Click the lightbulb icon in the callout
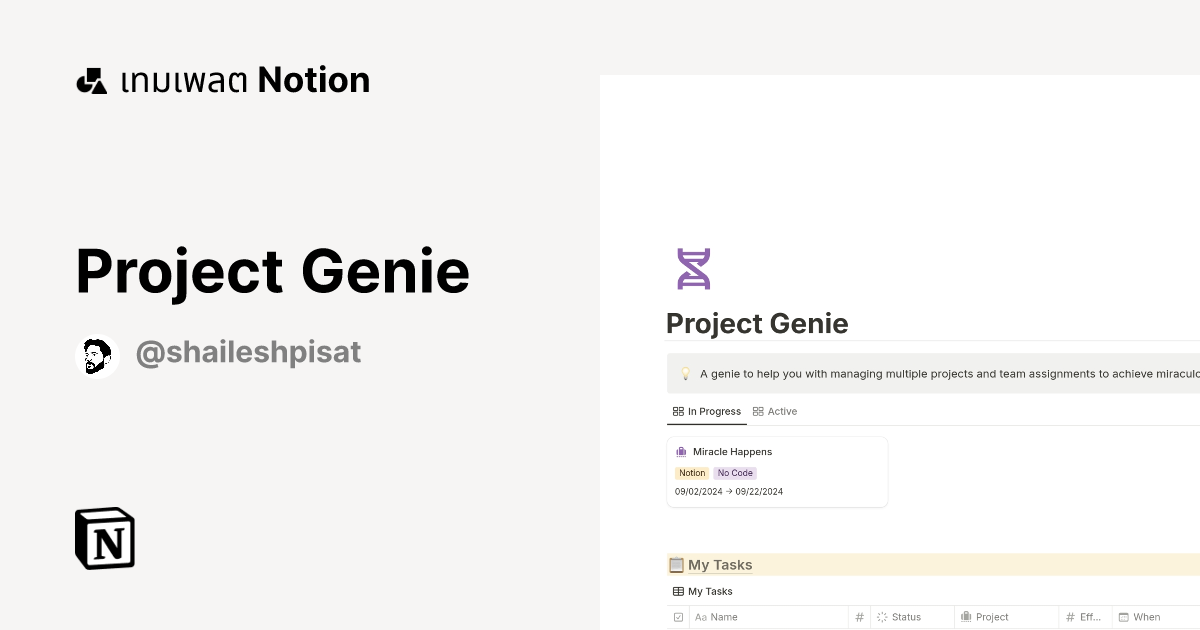The width and height of the screenshot is (1200, 630). tap(684, 373)
